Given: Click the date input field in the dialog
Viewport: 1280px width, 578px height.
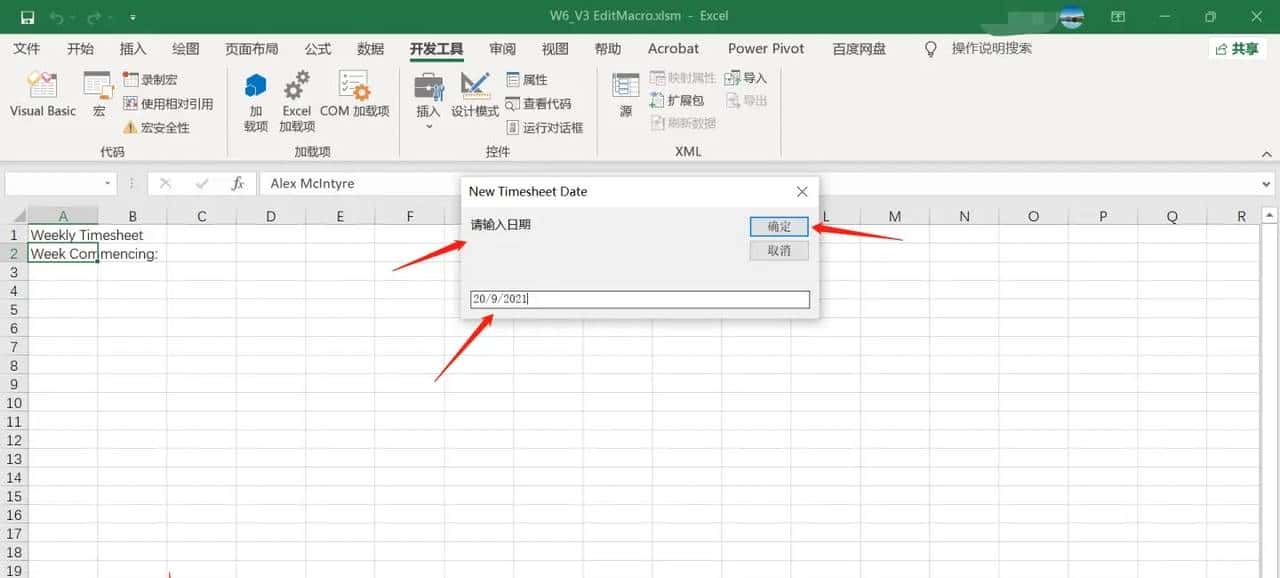Looking at the screenshot, I should click(x=638, y=299).
